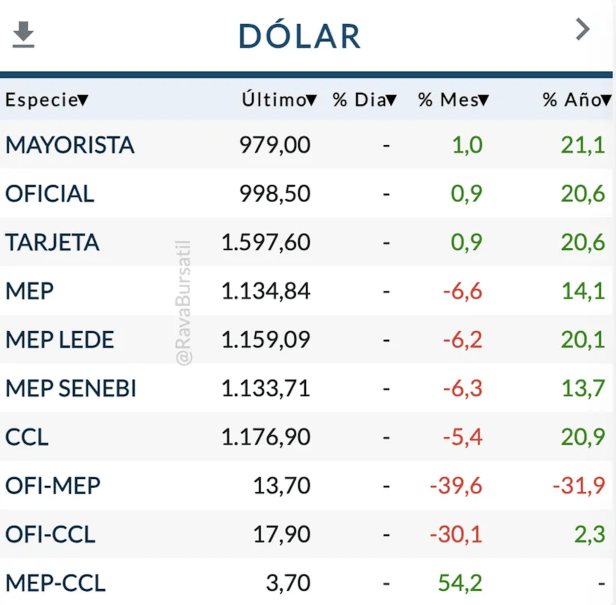Click the @RavaBursatil watermark text
This screenshot has width=616, height=605.
[x=184, y=300]
